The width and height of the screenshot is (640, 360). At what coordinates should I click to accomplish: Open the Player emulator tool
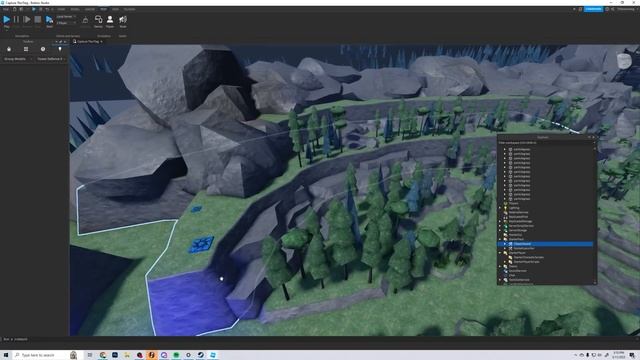(110, 21)
